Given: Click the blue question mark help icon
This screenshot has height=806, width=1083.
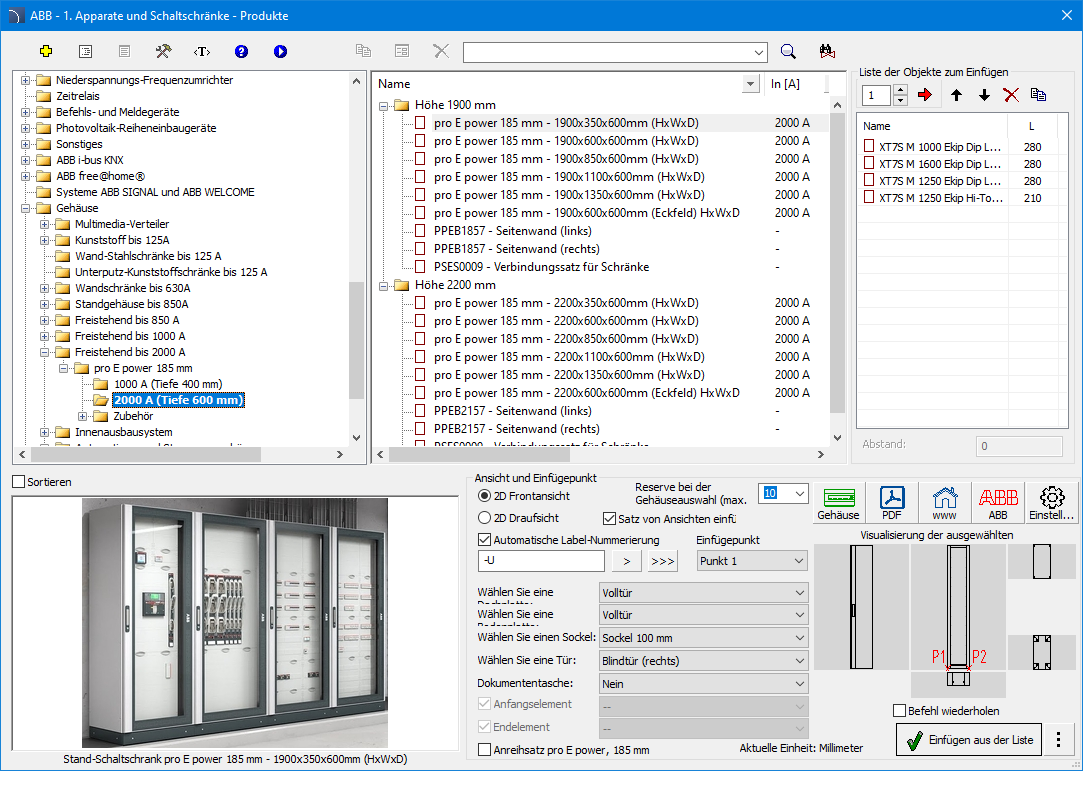Looking at the screenshot, I should pyautogui.click(x=241, y=51).
